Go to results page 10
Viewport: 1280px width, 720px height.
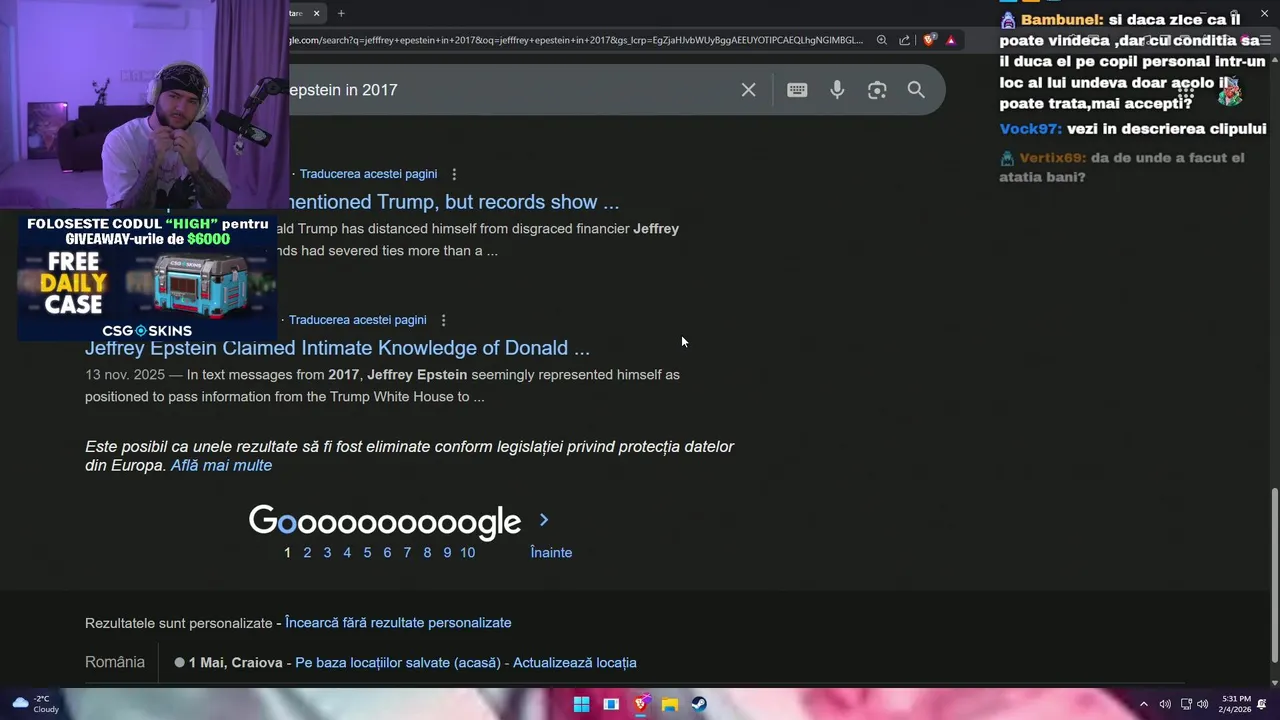pos(467,553)
